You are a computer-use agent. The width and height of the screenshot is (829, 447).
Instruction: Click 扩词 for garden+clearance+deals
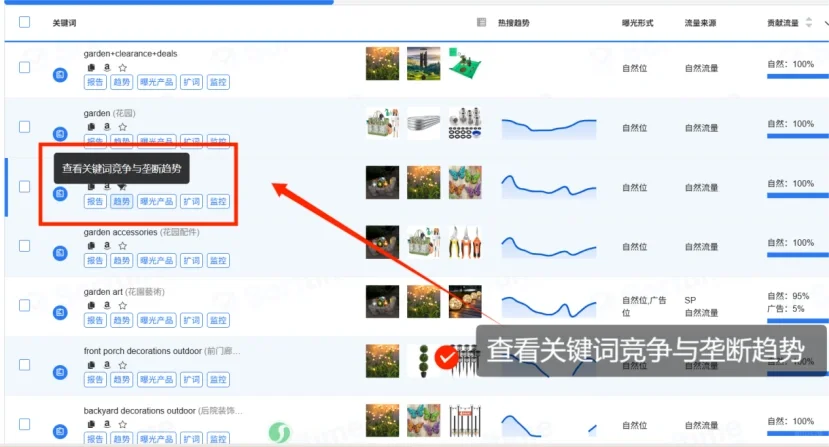click(191, 82)
